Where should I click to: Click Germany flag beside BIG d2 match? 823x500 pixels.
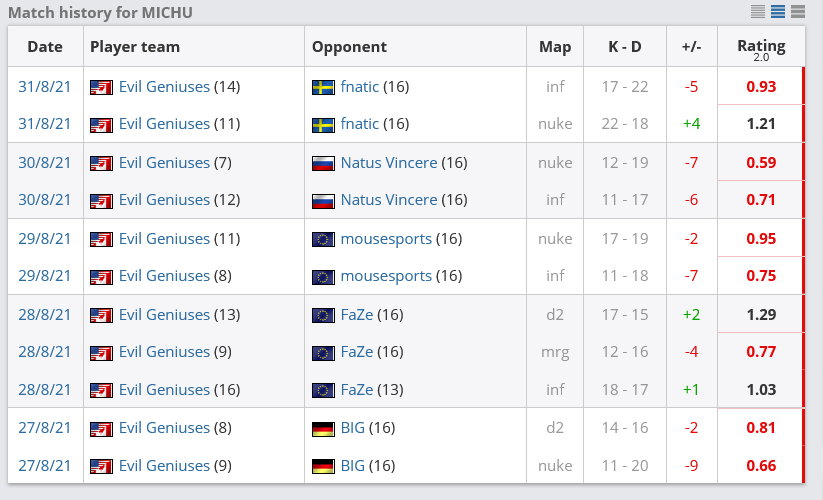pyautogui.click(x=323, y=429)
